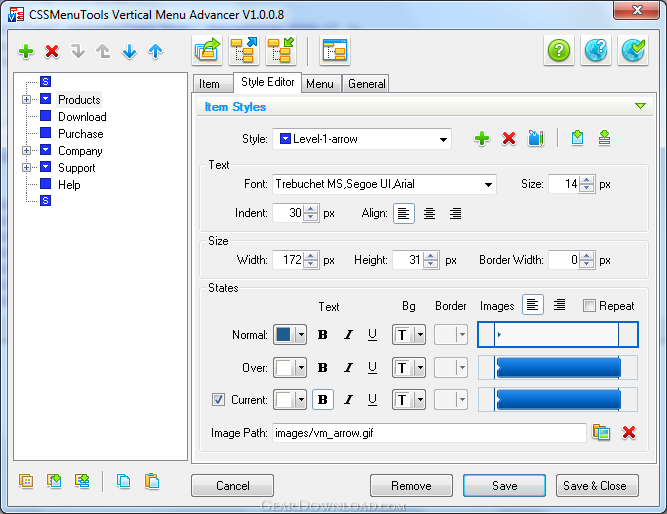Add a new style with green plus
This screenshot has height=514, width=667.
point(482,138)
